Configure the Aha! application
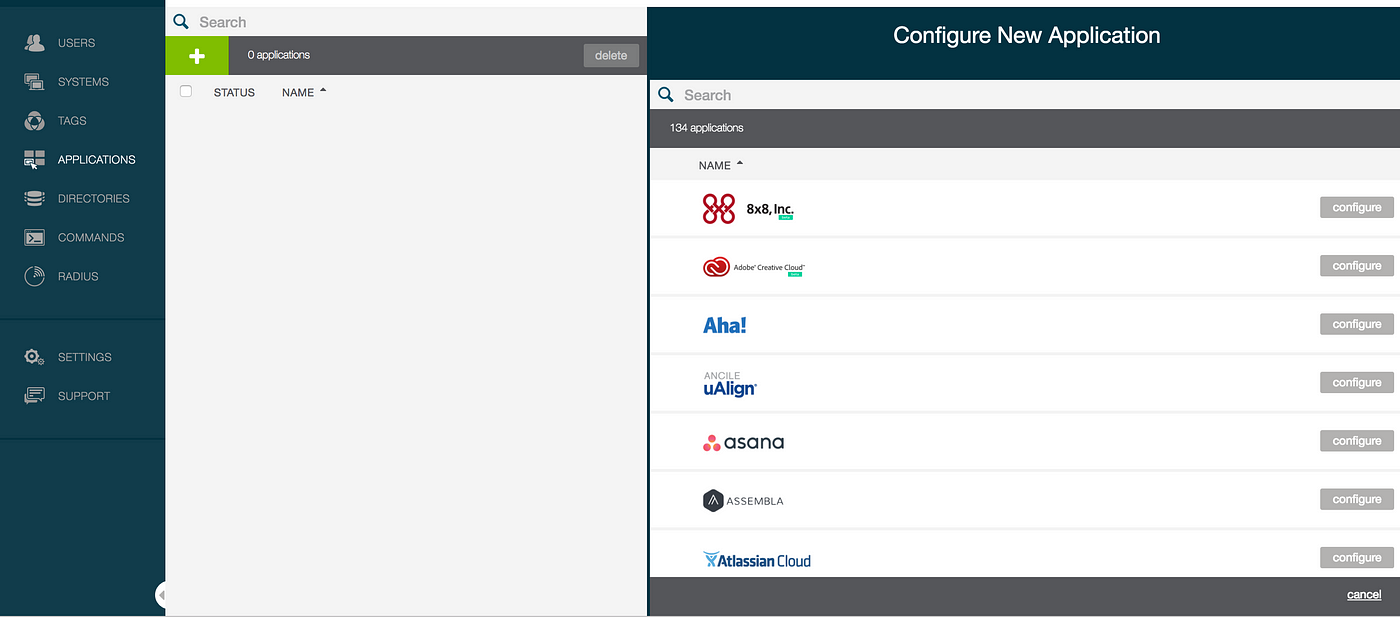 pos(1356,324)
